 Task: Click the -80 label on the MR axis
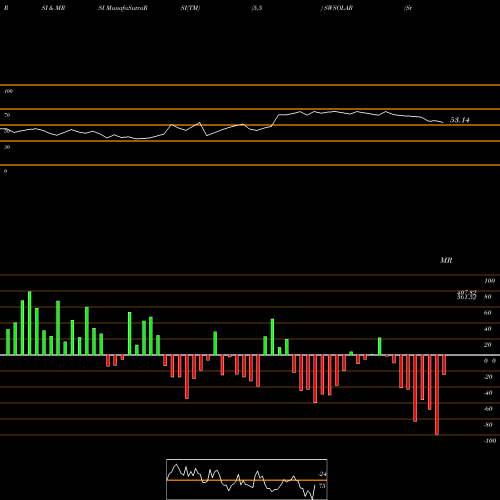[488, 425]
